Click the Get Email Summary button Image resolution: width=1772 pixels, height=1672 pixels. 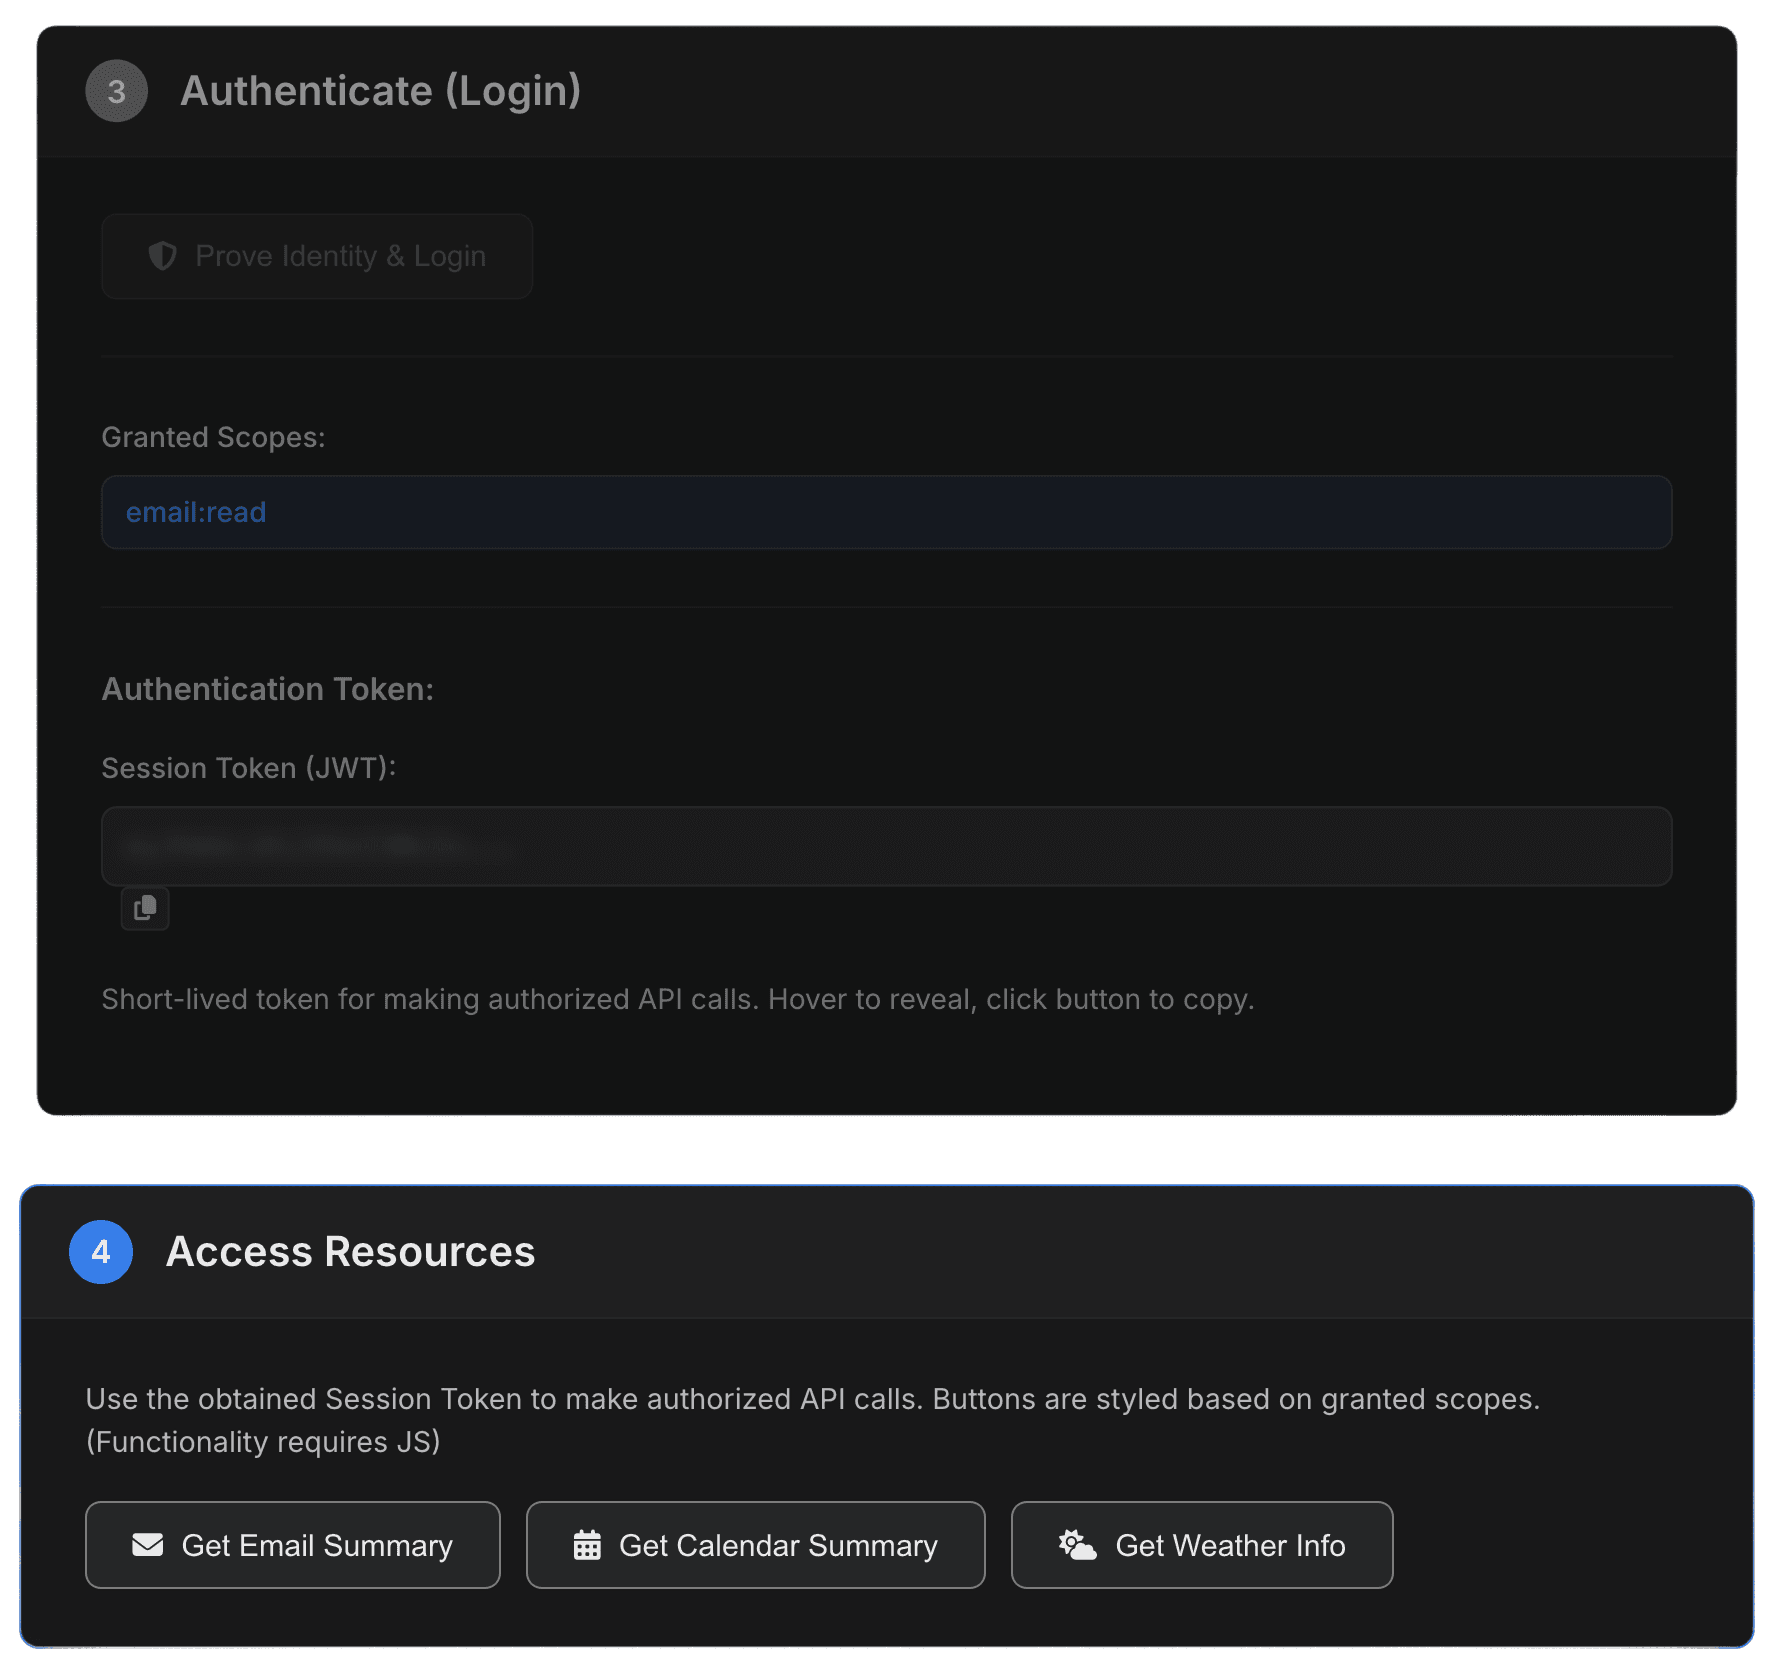click(x=293, y=1545)
